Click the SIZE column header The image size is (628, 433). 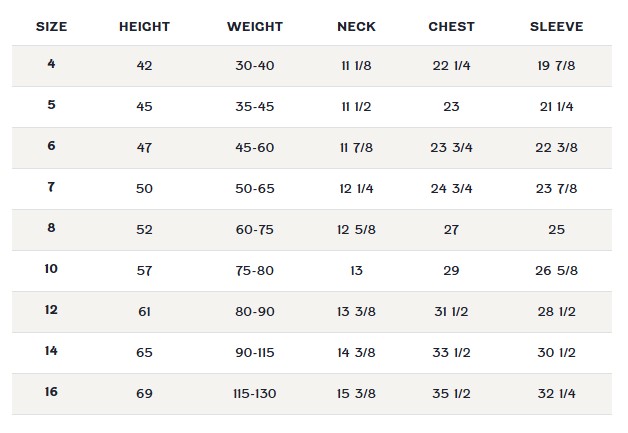[x=51, y=27]
